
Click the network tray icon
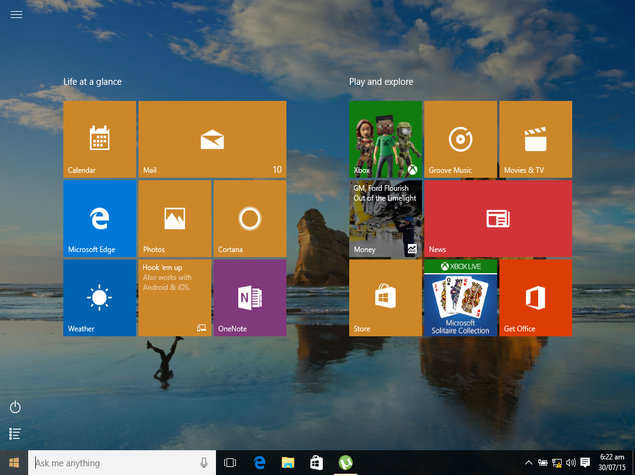[x=557, y=462]
